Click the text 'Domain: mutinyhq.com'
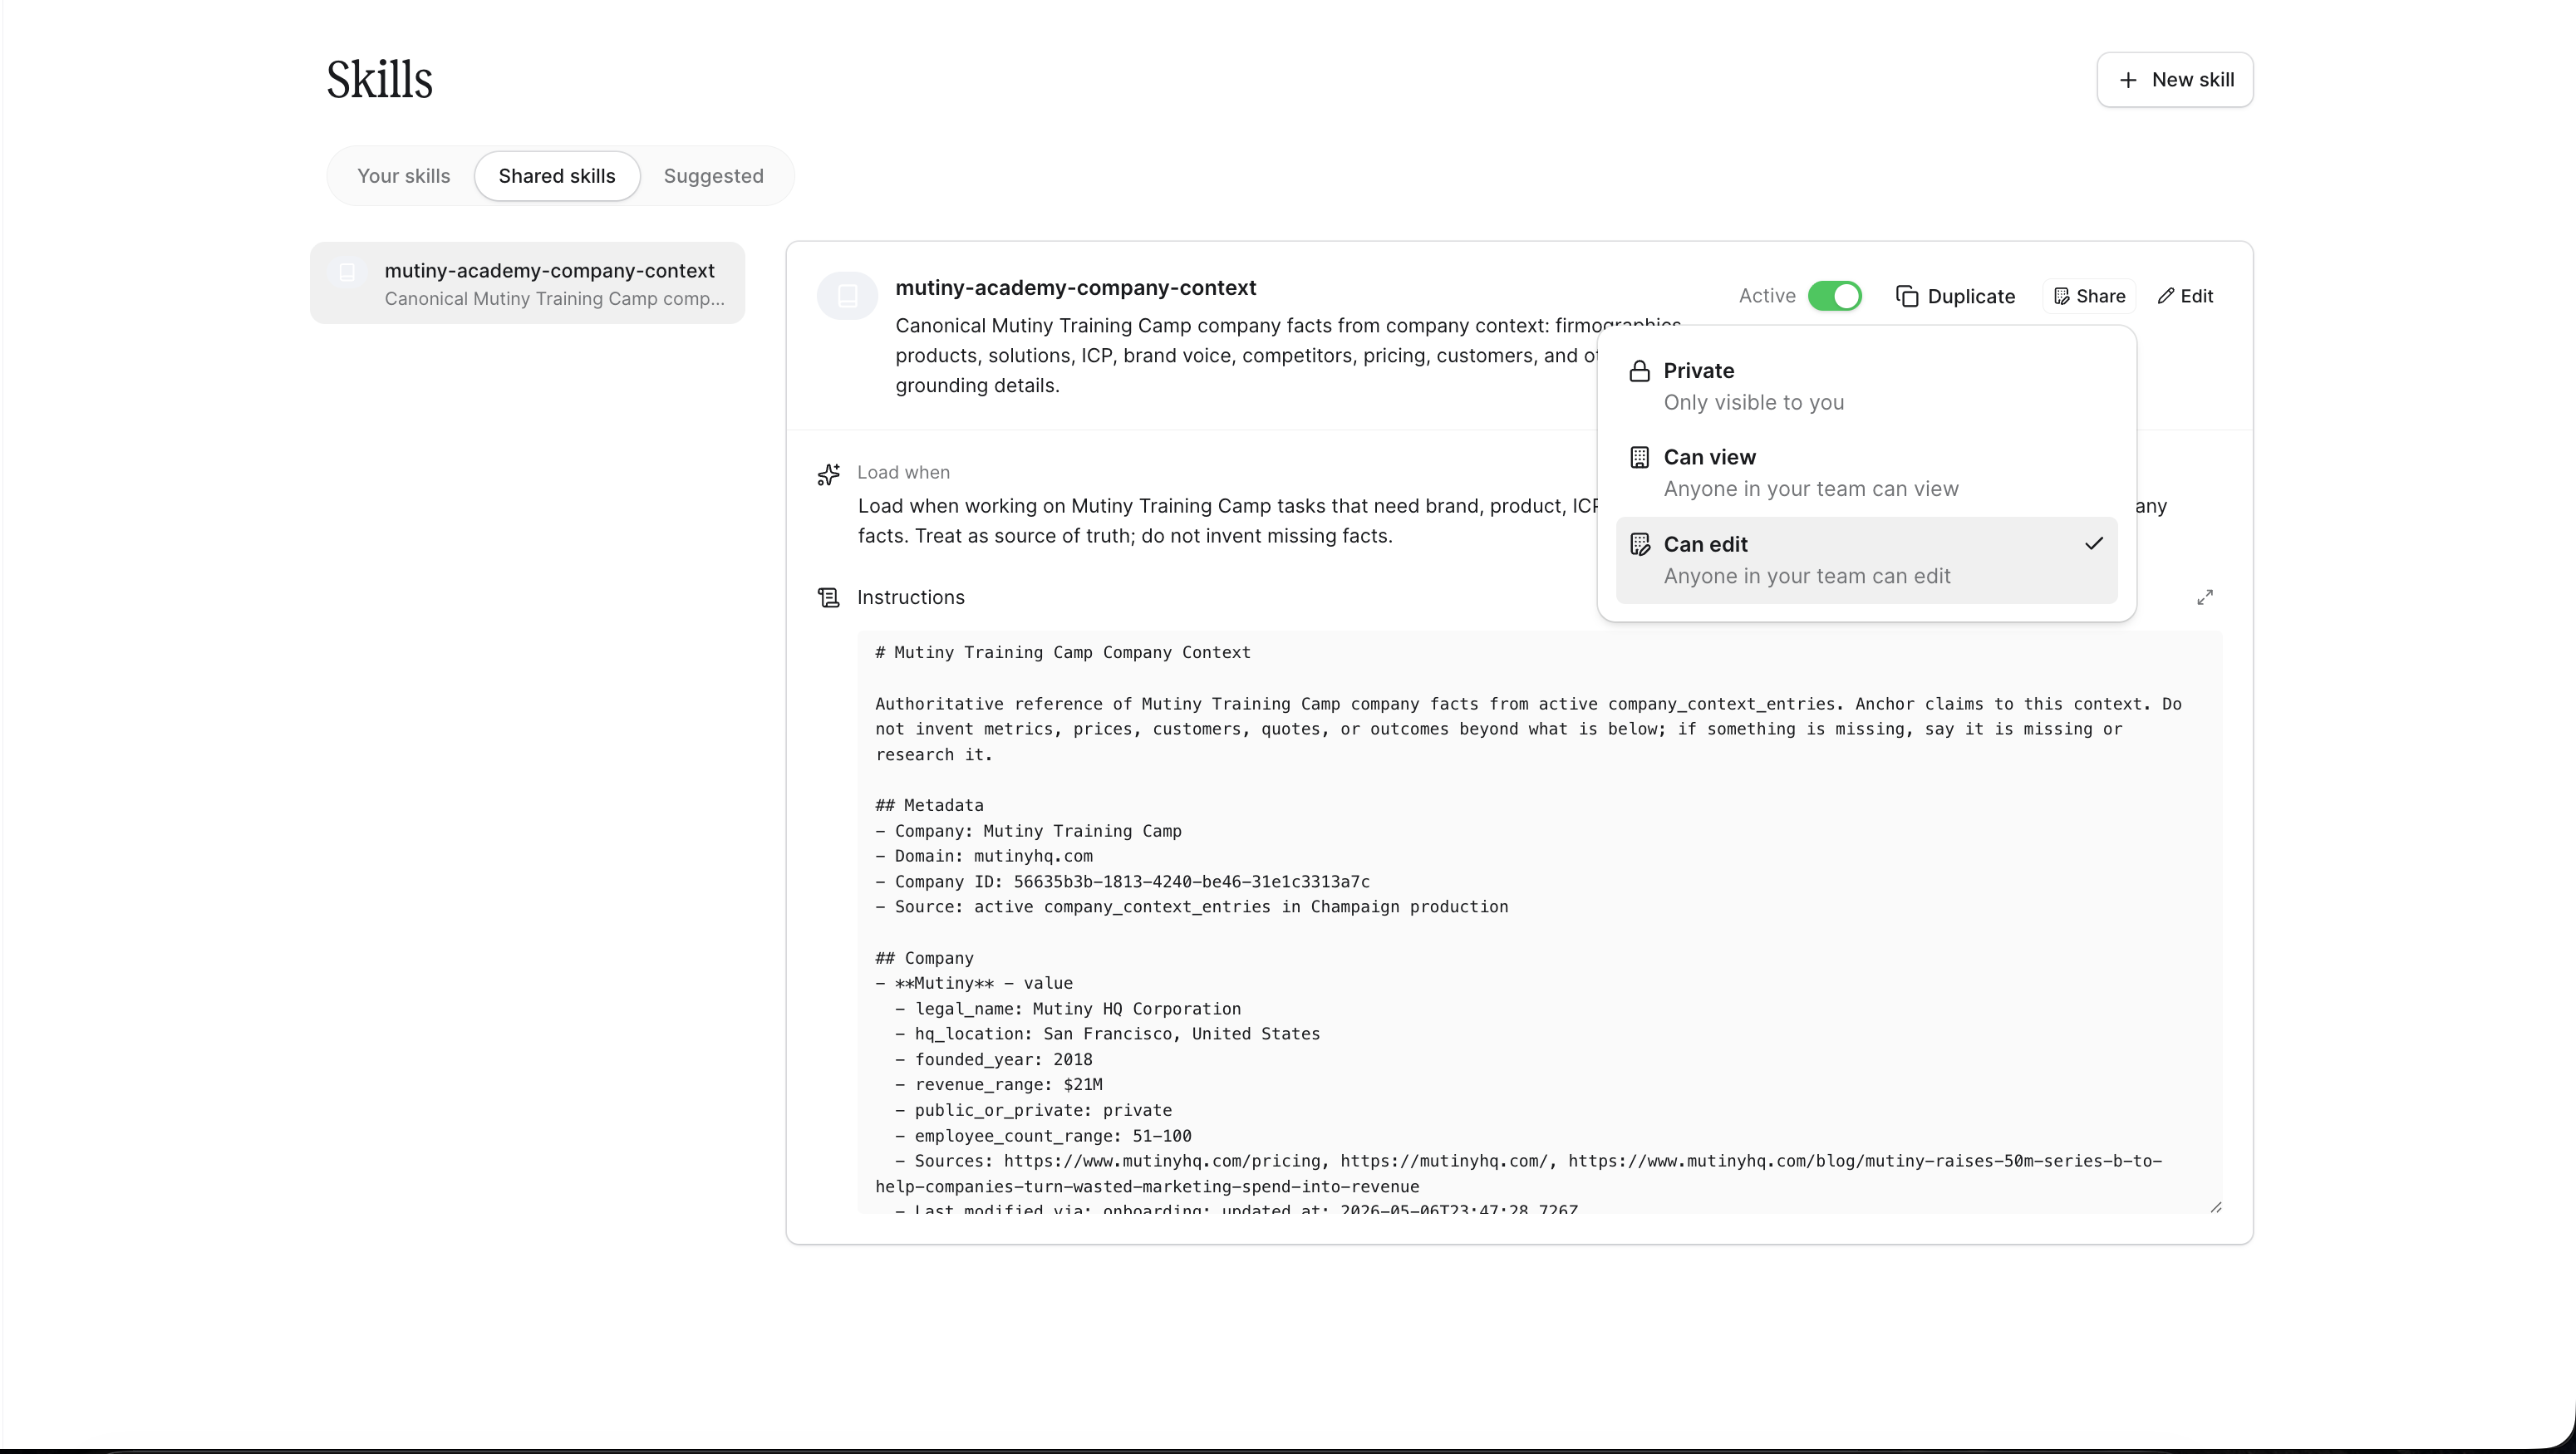This screenshot has height=1454, width=2576. 993,856
